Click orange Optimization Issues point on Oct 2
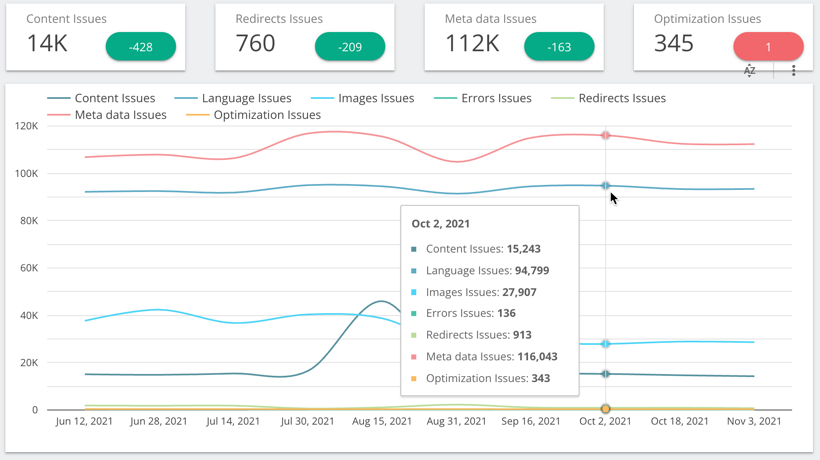Viewport: 820px width, 460px height. [605, 409]
